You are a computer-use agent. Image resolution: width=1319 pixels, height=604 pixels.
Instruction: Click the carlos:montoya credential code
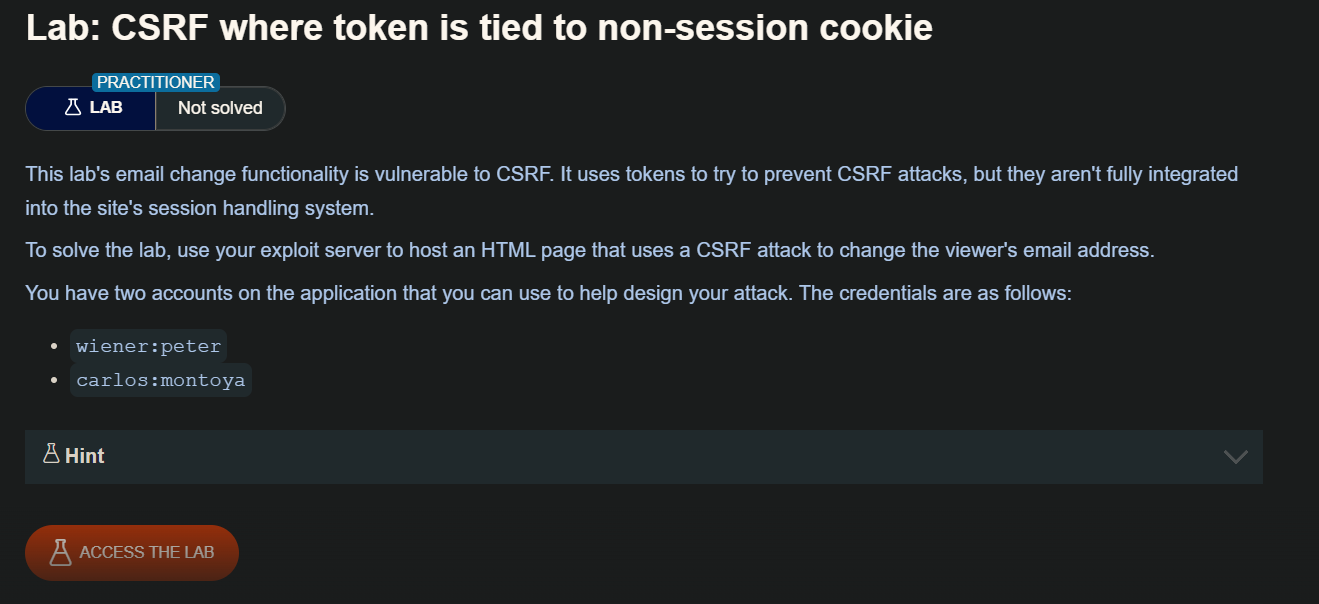coord(161,380)
